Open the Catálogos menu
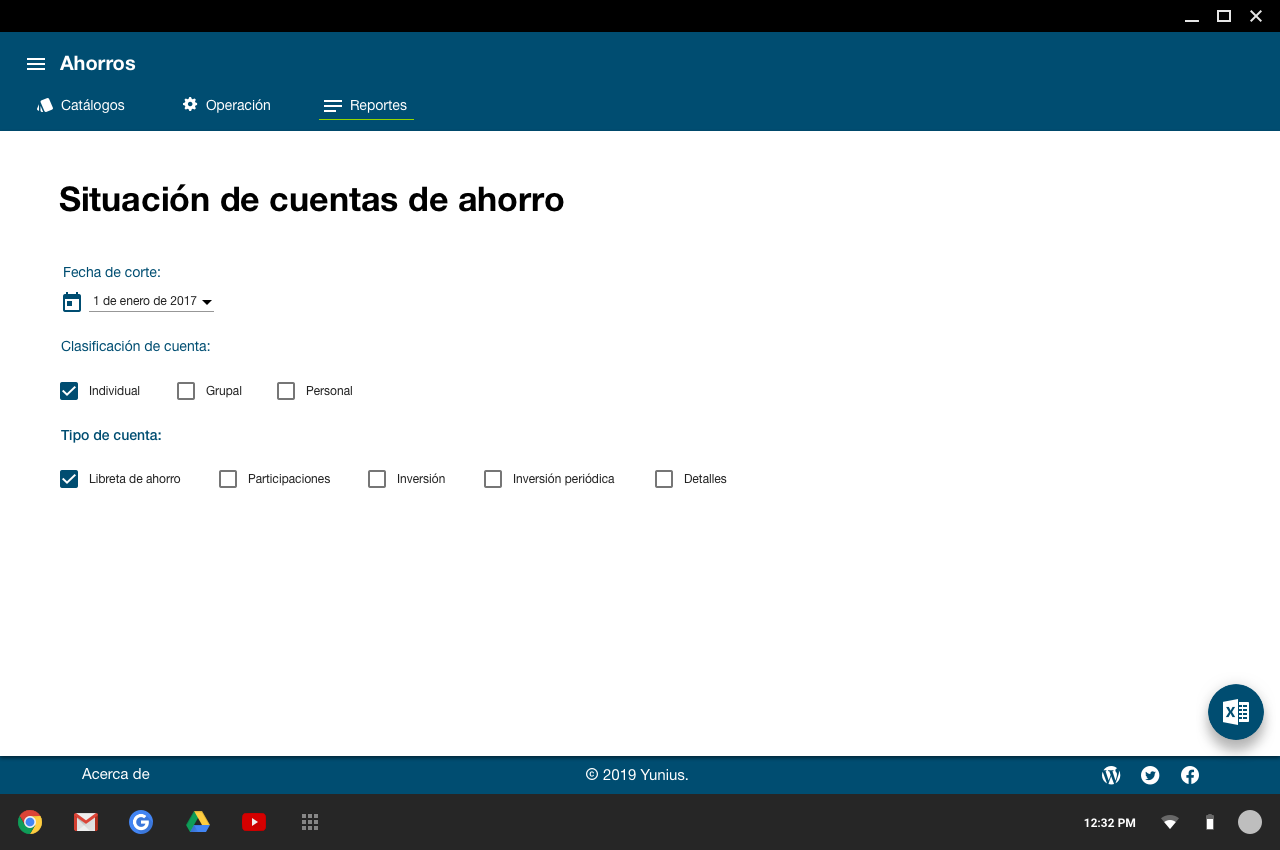Screen dimensions: 1280x850 click(x=81, y=105)
